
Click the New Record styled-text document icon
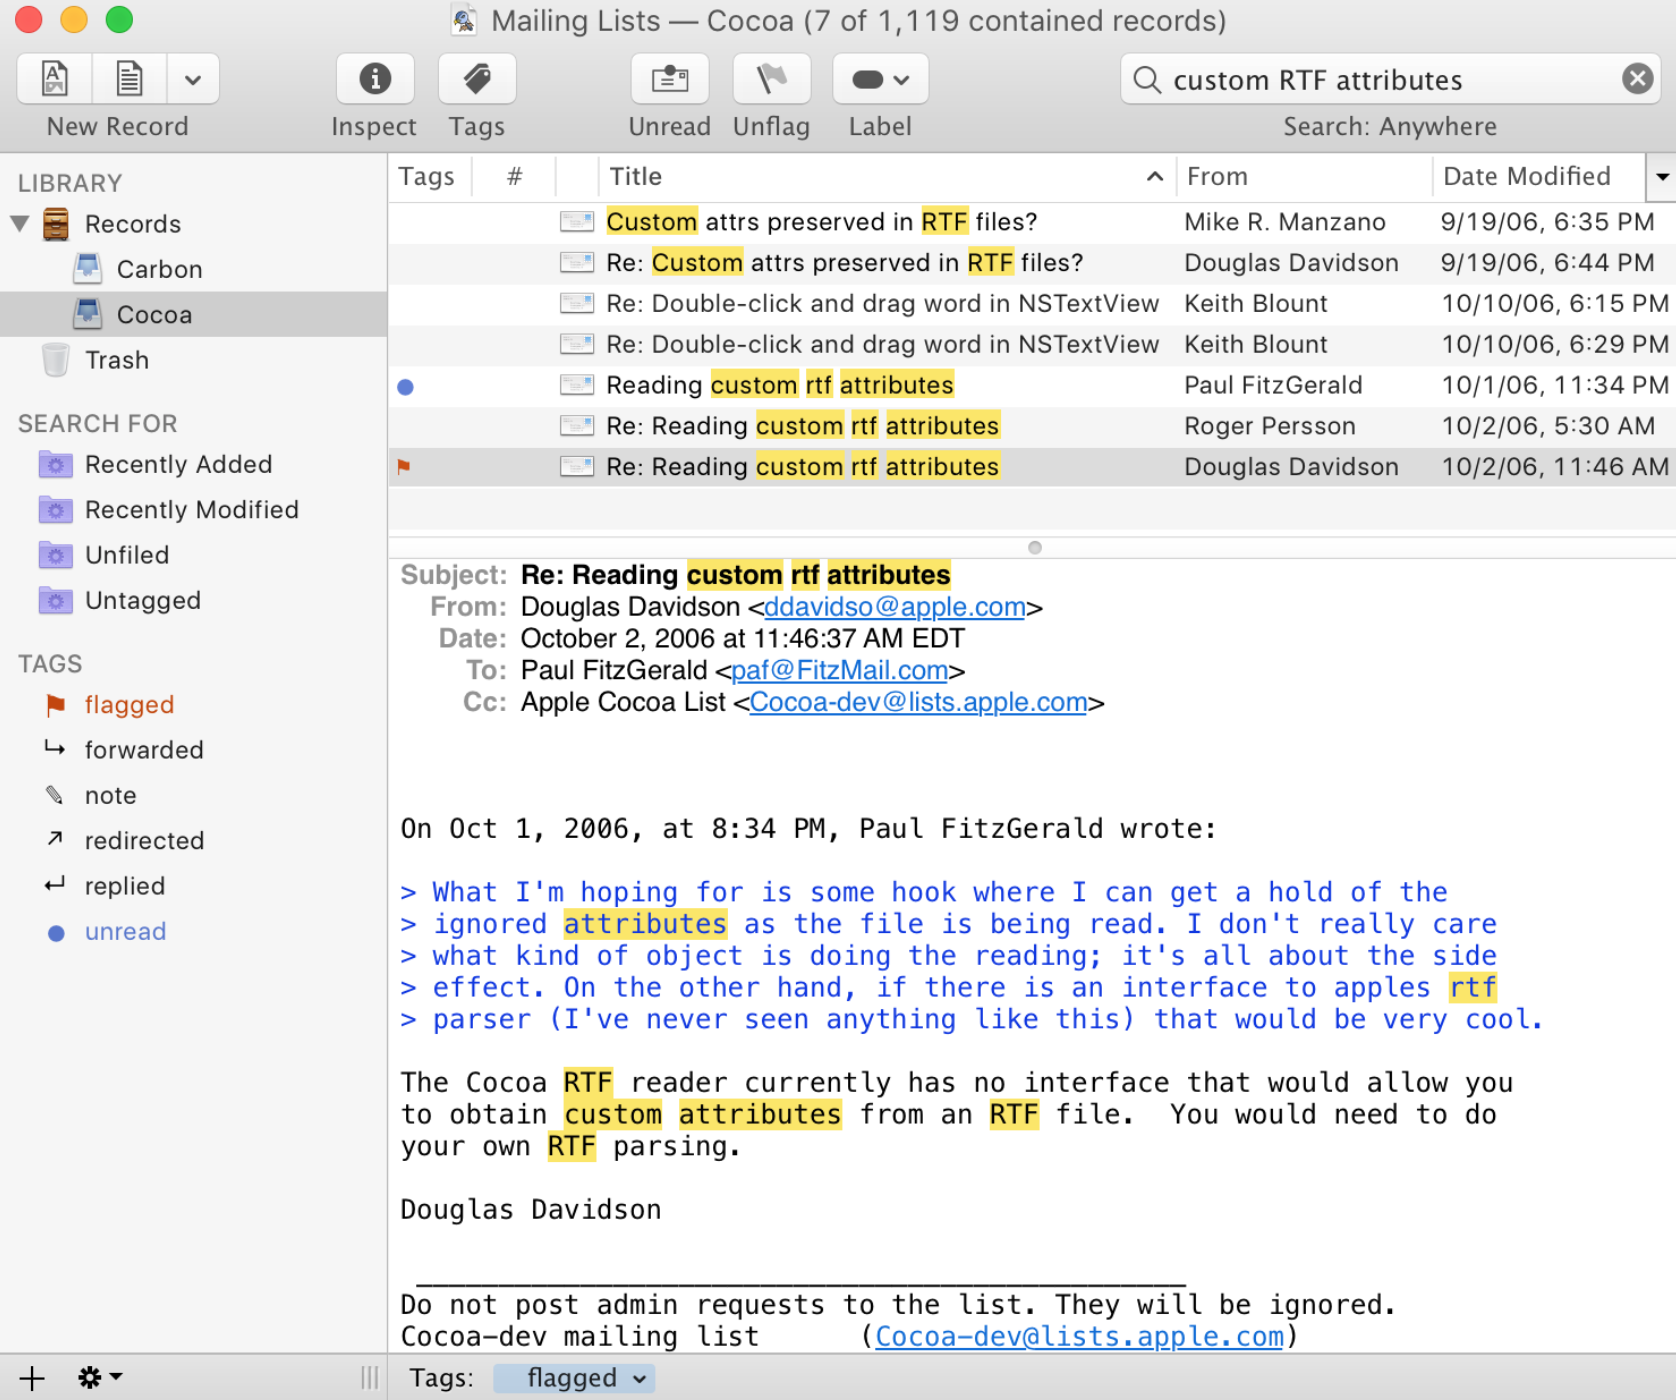pos(55,78)
